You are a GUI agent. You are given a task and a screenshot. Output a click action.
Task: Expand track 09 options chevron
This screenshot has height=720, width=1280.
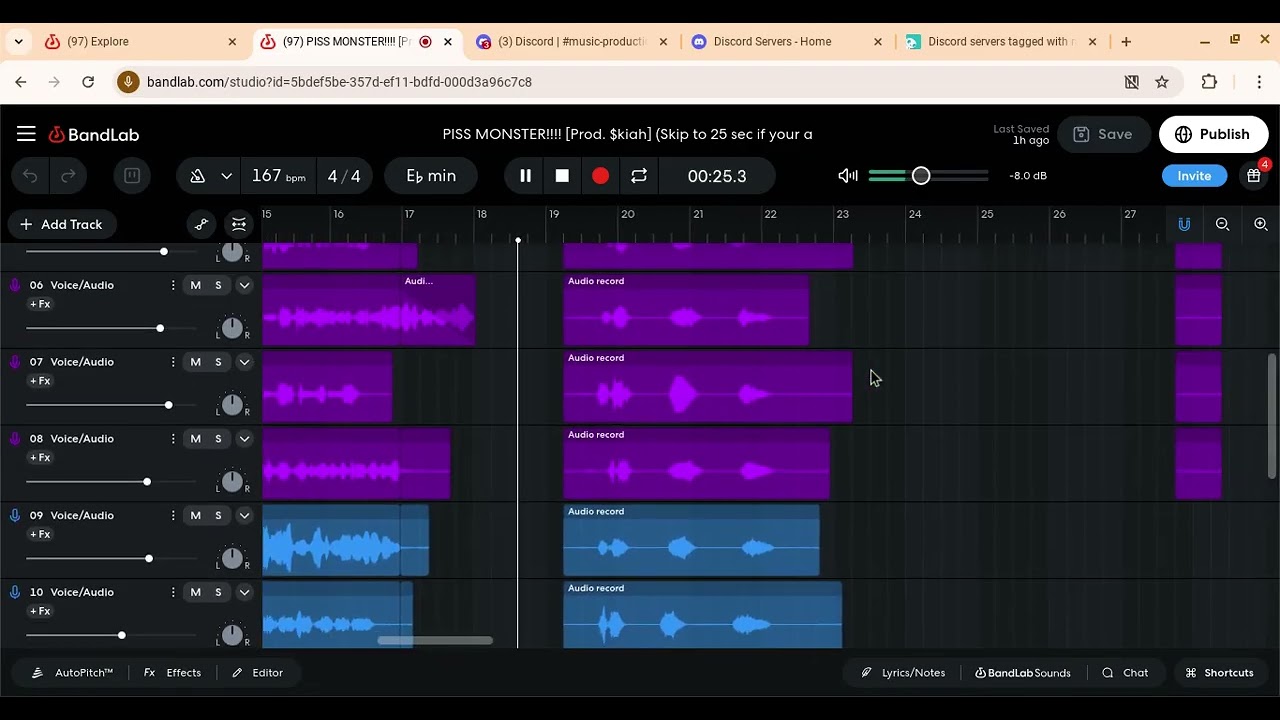243,516
